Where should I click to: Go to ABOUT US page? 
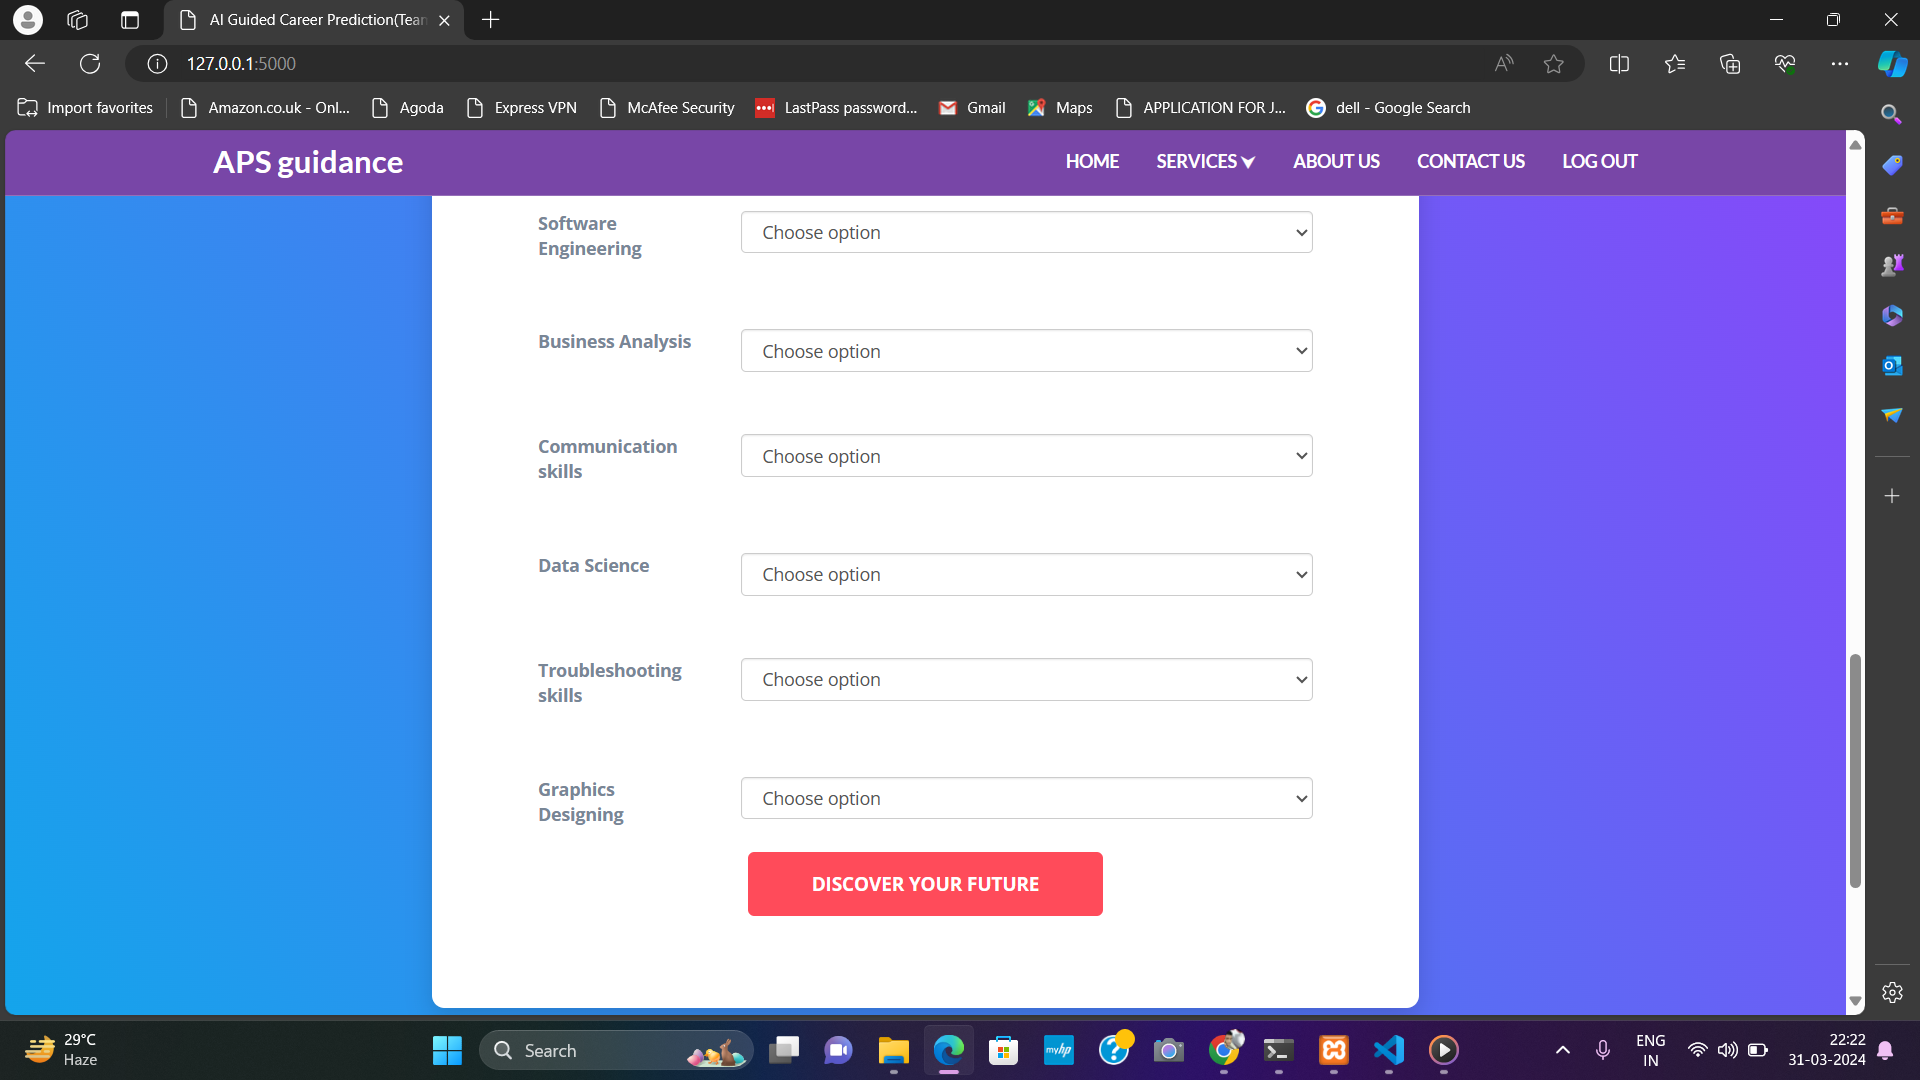coord(1335,161)
